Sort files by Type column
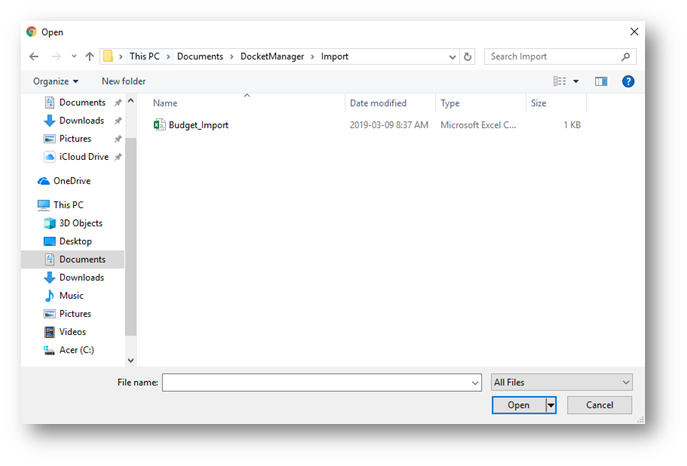The width and height of the screenshot is (687, 466). (450, 103)
